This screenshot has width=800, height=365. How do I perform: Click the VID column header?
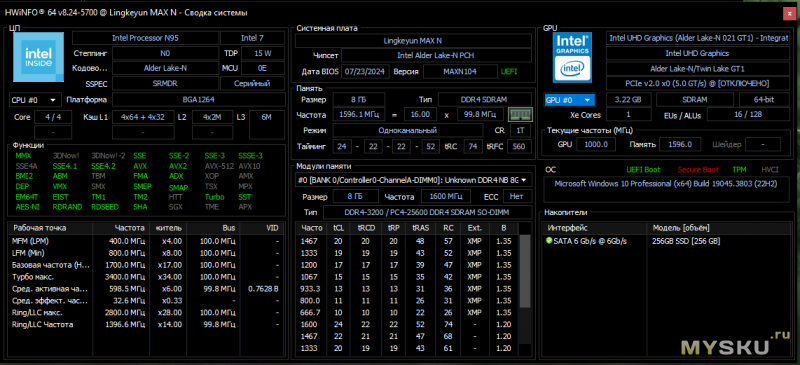tap(261, 228)
